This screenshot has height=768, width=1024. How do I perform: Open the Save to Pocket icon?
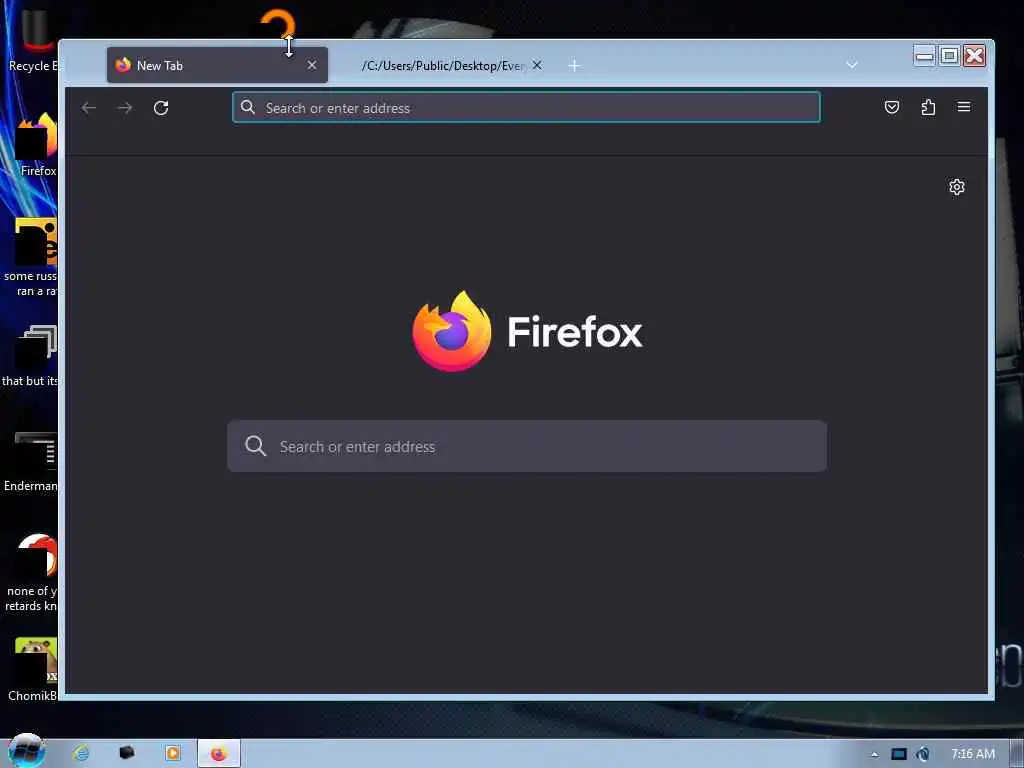coord(891,107)
